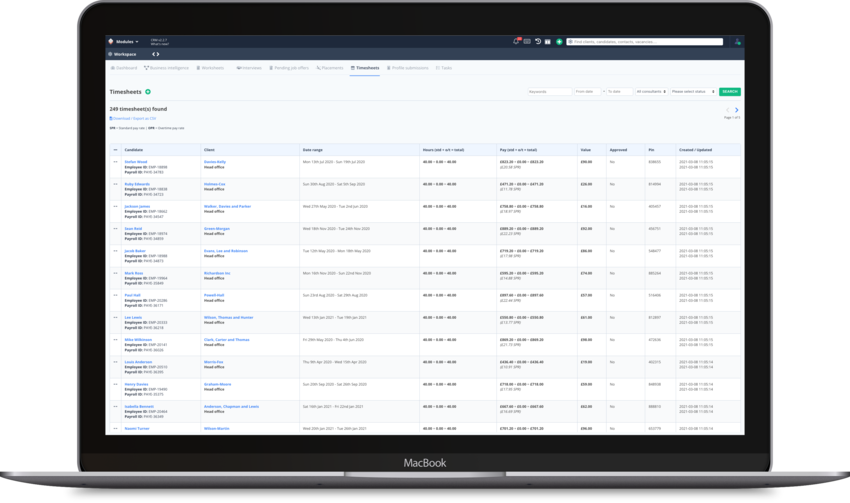The width and height of the screenshot is (850, 503).
Task: Open the Please select status dropdown
Action: pyautogui.click(x=693, y=92)
